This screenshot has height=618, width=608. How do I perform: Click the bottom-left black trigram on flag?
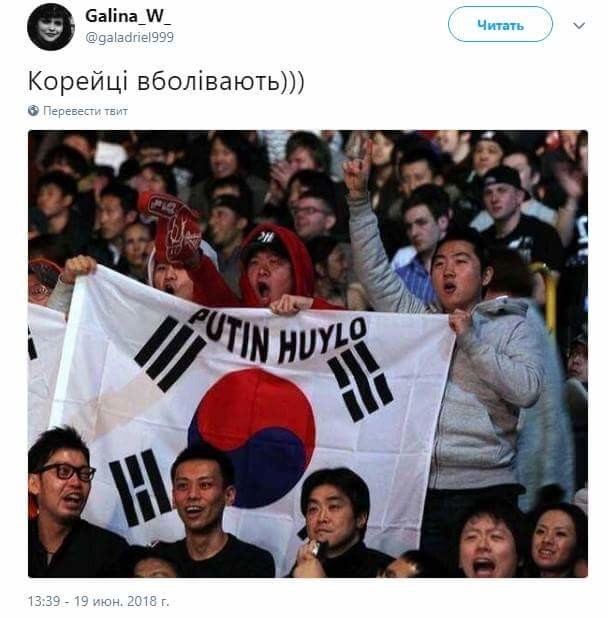(139, 488)
